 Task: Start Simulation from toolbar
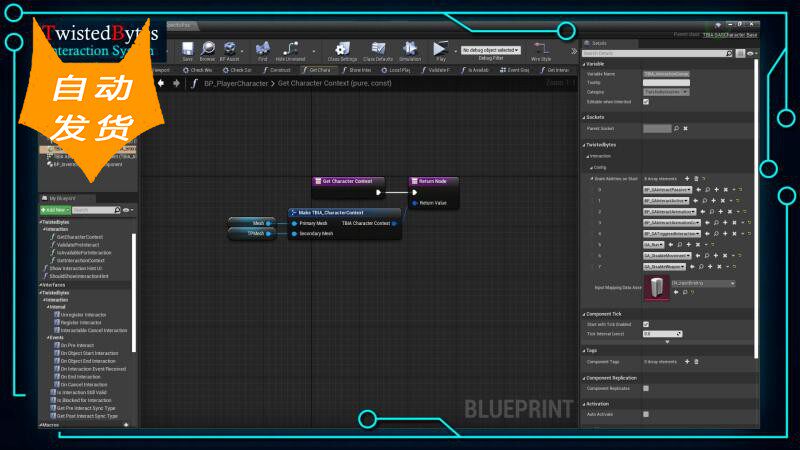tap(410, 52)
